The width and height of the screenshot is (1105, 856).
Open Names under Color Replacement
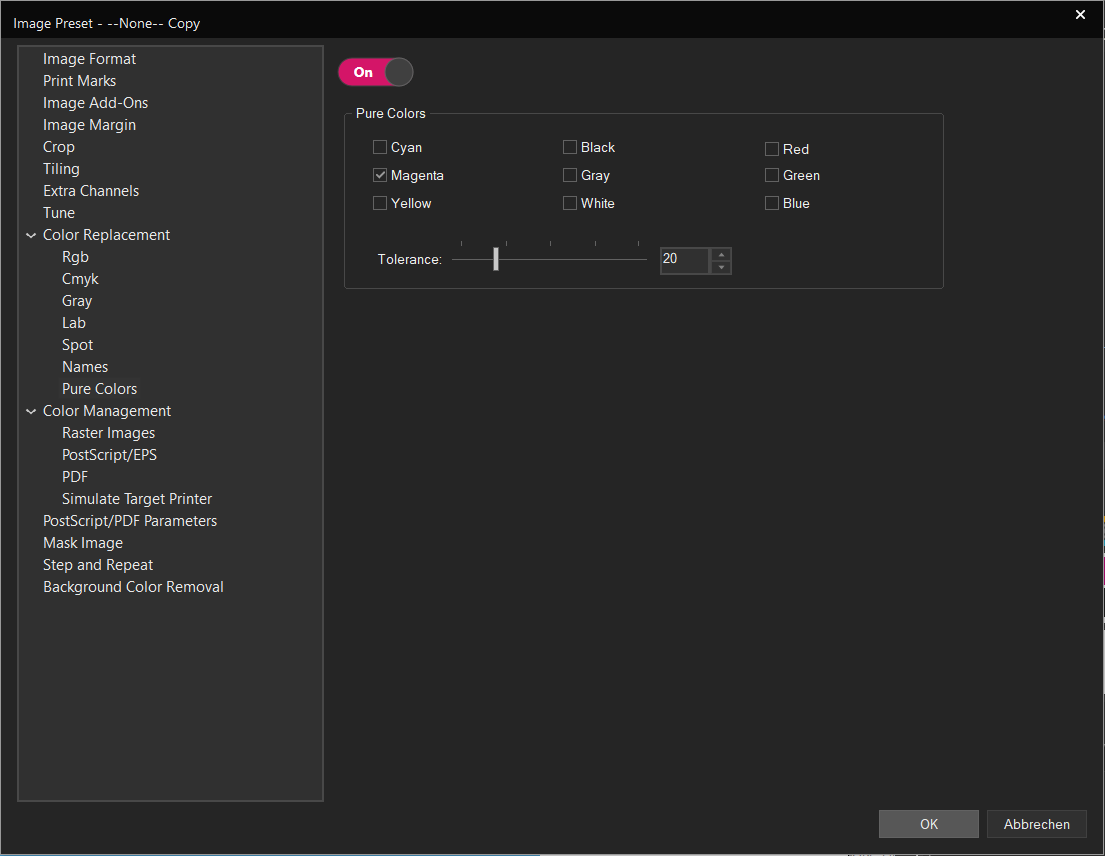click(x=85, y=367)
